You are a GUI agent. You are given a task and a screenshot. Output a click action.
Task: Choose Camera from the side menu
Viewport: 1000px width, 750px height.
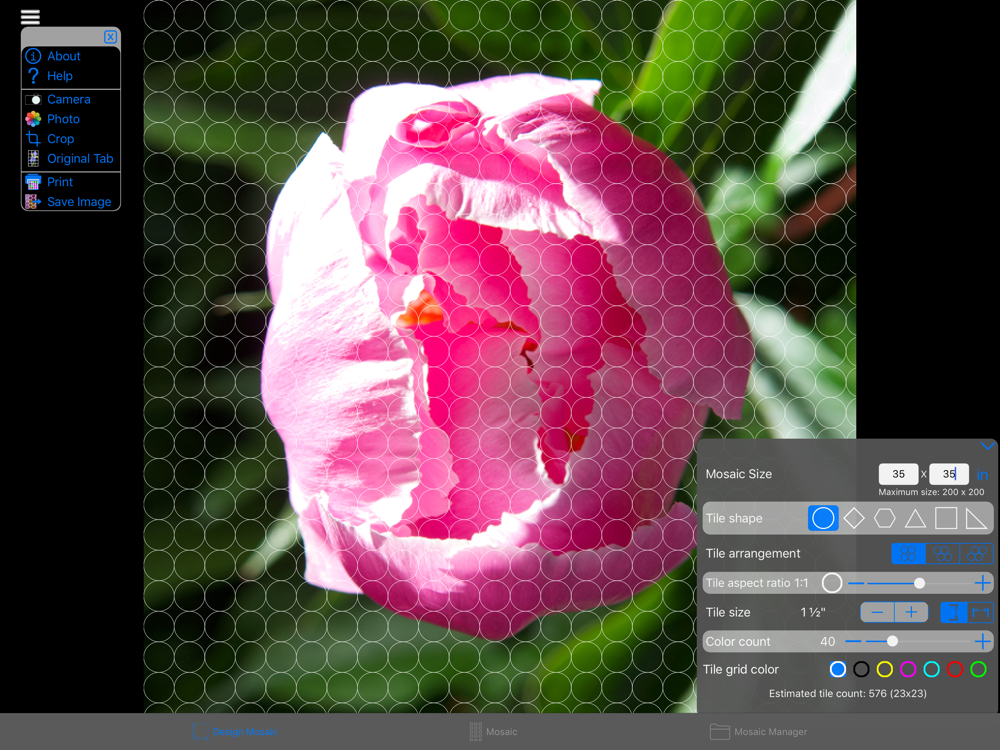(x=71, y=99)
